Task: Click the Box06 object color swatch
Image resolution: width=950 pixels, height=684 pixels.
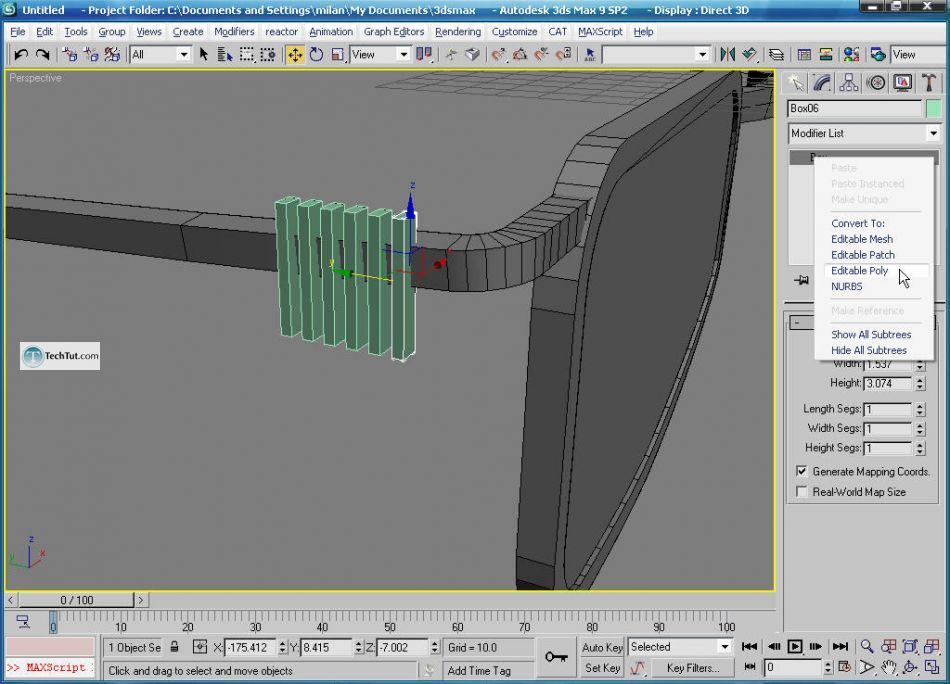Action: click(x=934, y=108)
